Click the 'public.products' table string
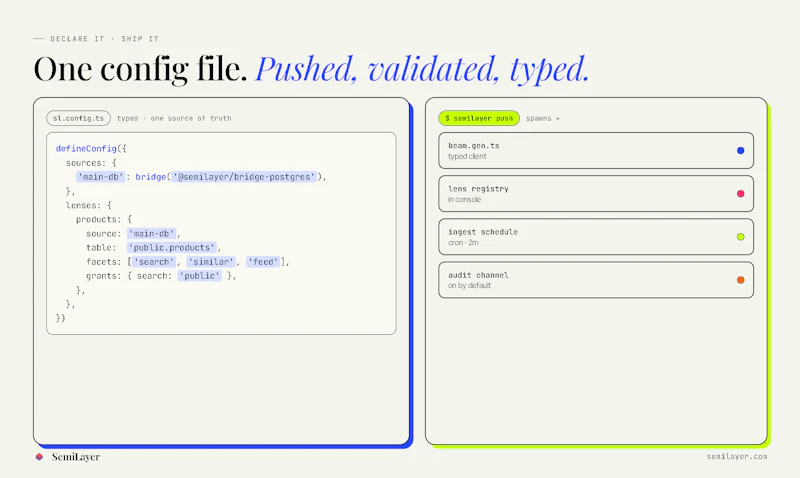Screen dimensions: 800x478 (x=172, y=247)
